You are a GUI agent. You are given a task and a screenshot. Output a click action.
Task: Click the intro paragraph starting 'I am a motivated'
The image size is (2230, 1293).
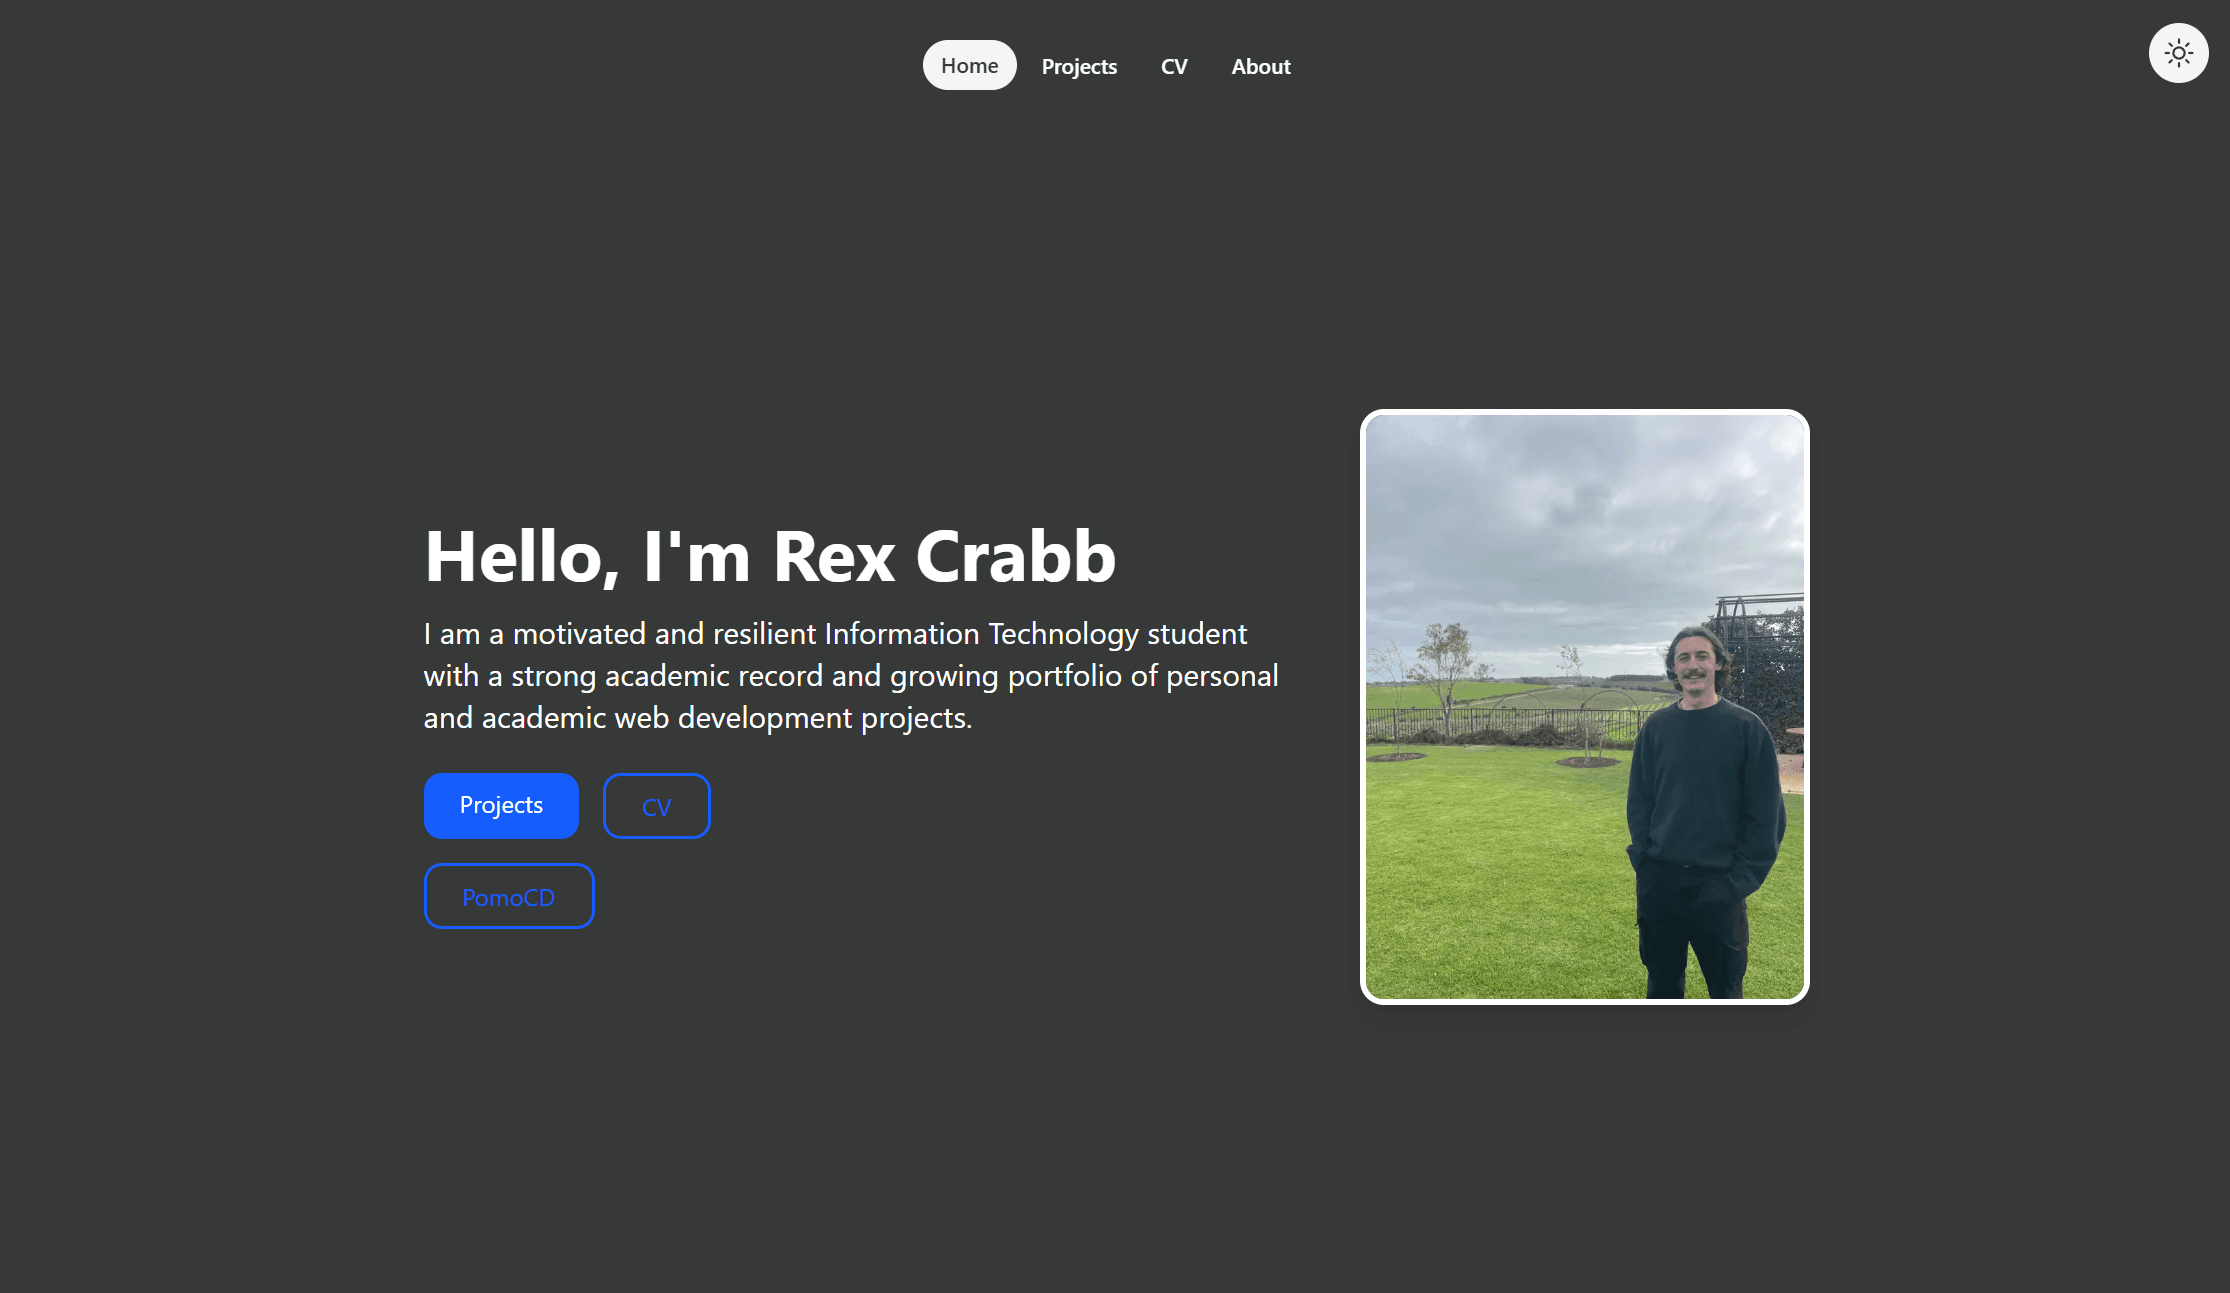click(x=851, y=676)
